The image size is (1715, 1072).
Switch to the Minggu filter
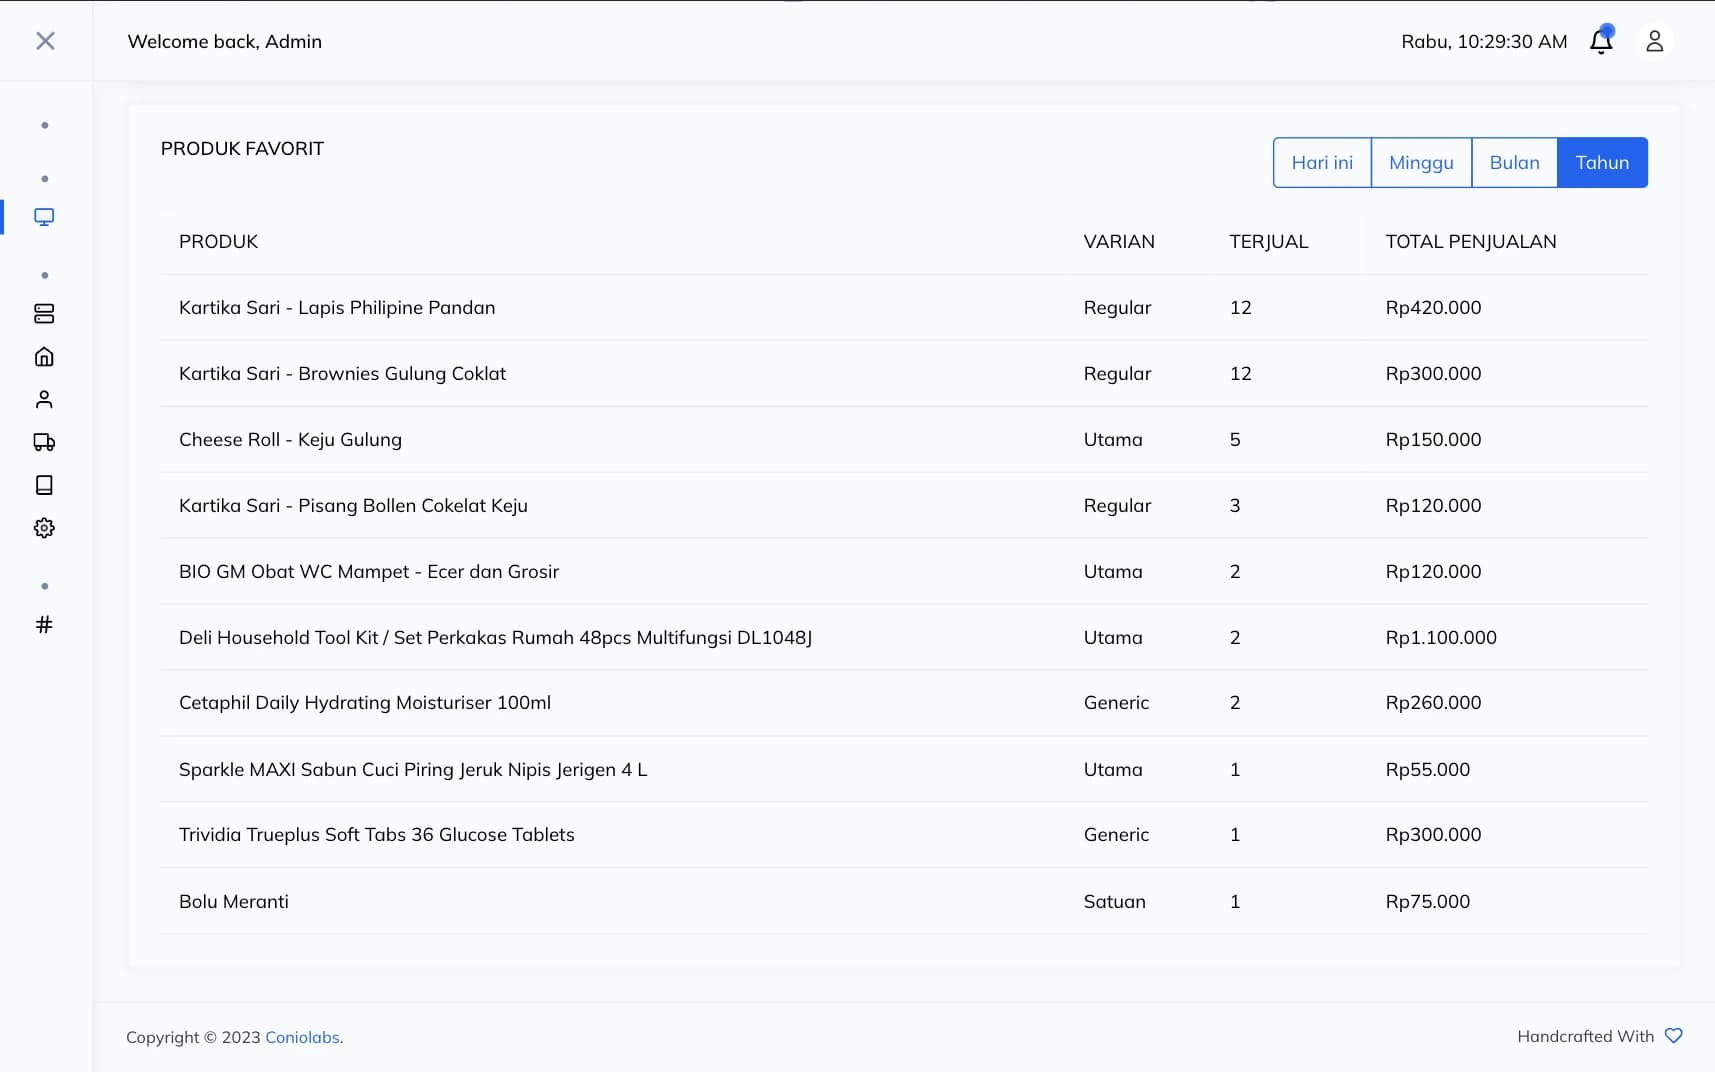1420,163
